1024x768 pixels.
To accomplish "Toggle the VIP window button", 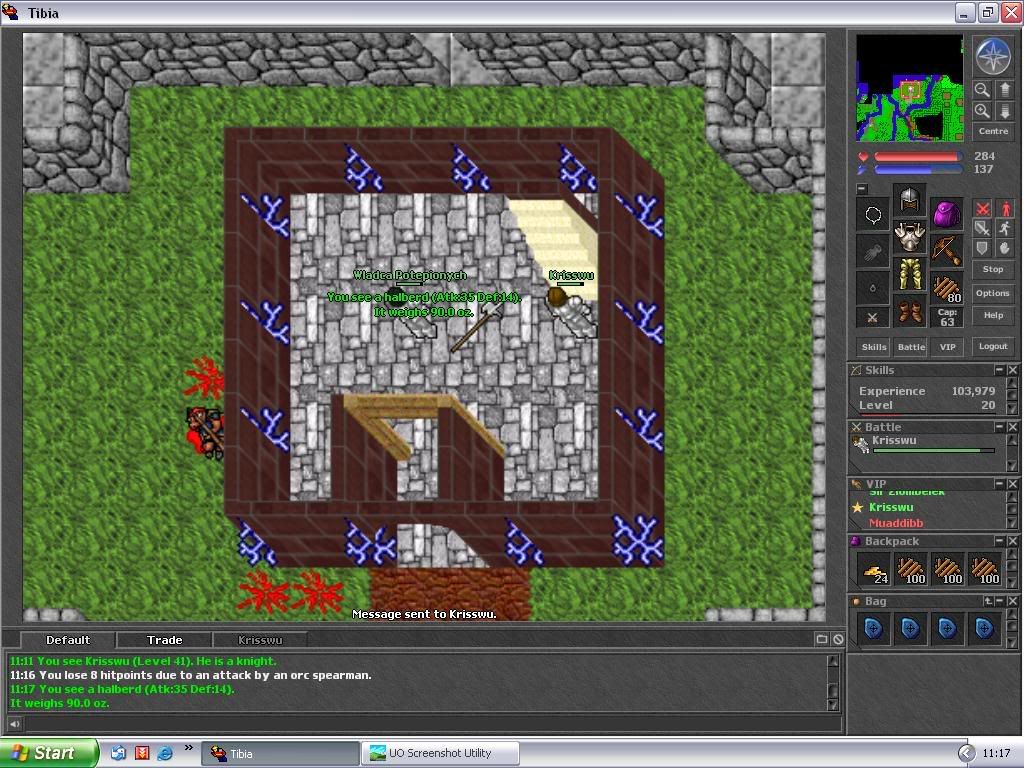I will click(x=947, y=347).
